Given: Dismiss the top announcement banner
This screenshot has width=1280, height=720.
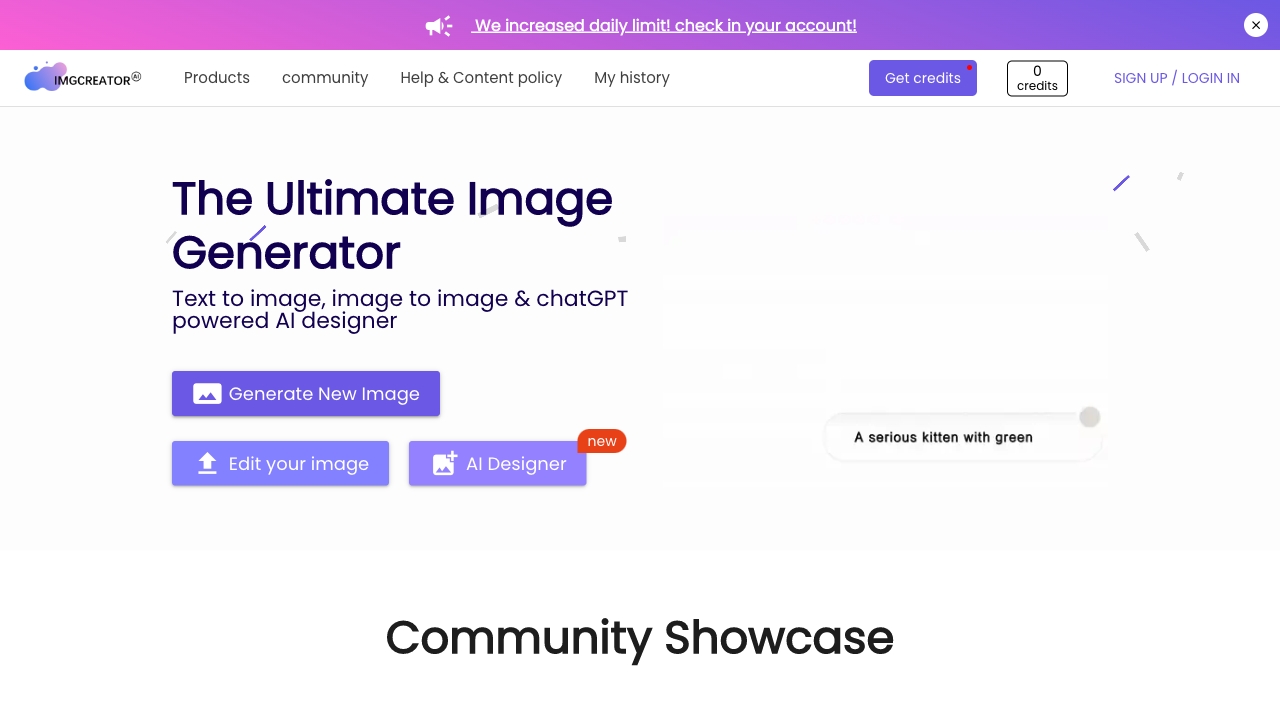Looking at the screenshot, I should click(1256, 25).
